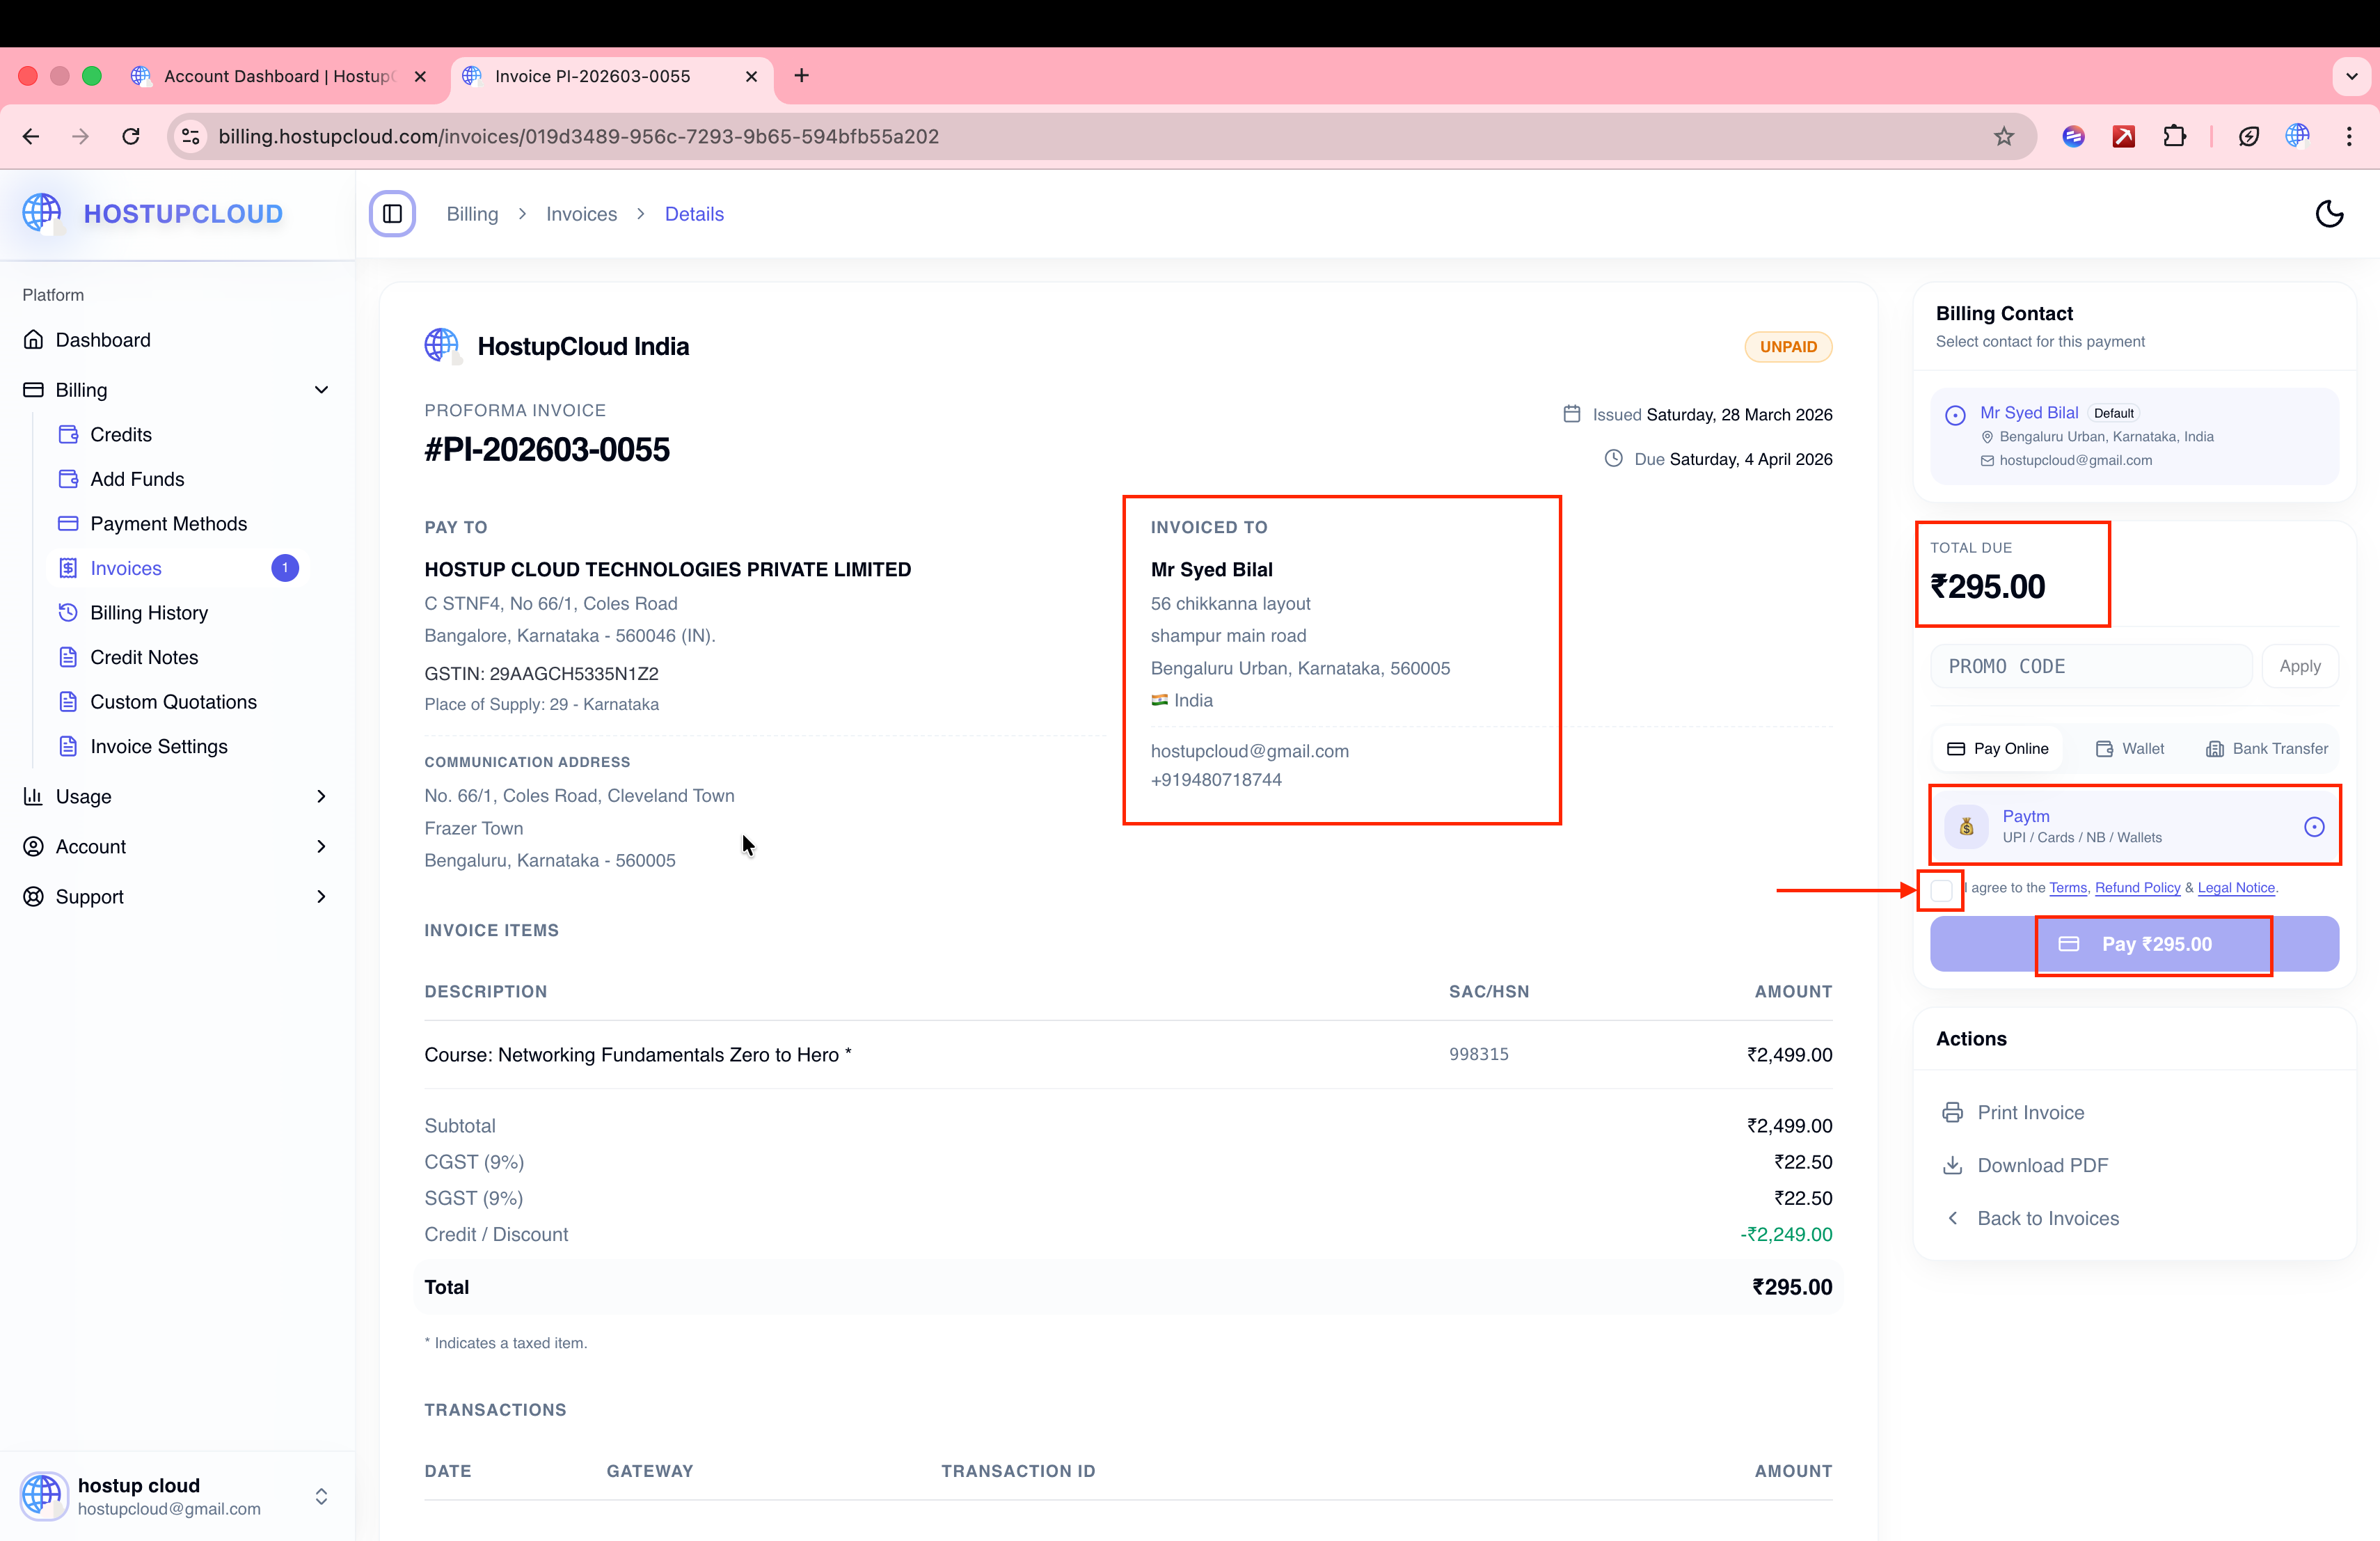The image size is (2380, 1541).
Task: Click hostupcloud@gmail.com in Invoiced To
Action: point(1249,751)
